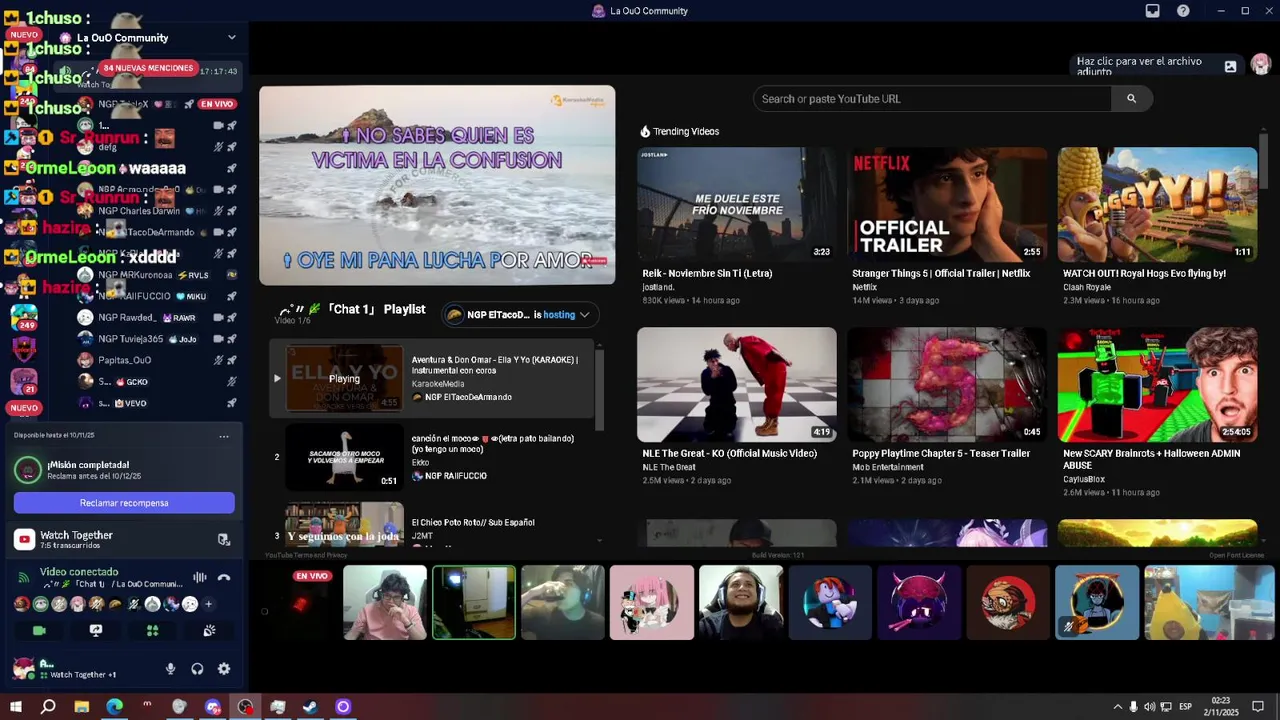Open the Discord inbox icon in title bar
The height and width of the screenshot is (720, 1280).
1152,11
